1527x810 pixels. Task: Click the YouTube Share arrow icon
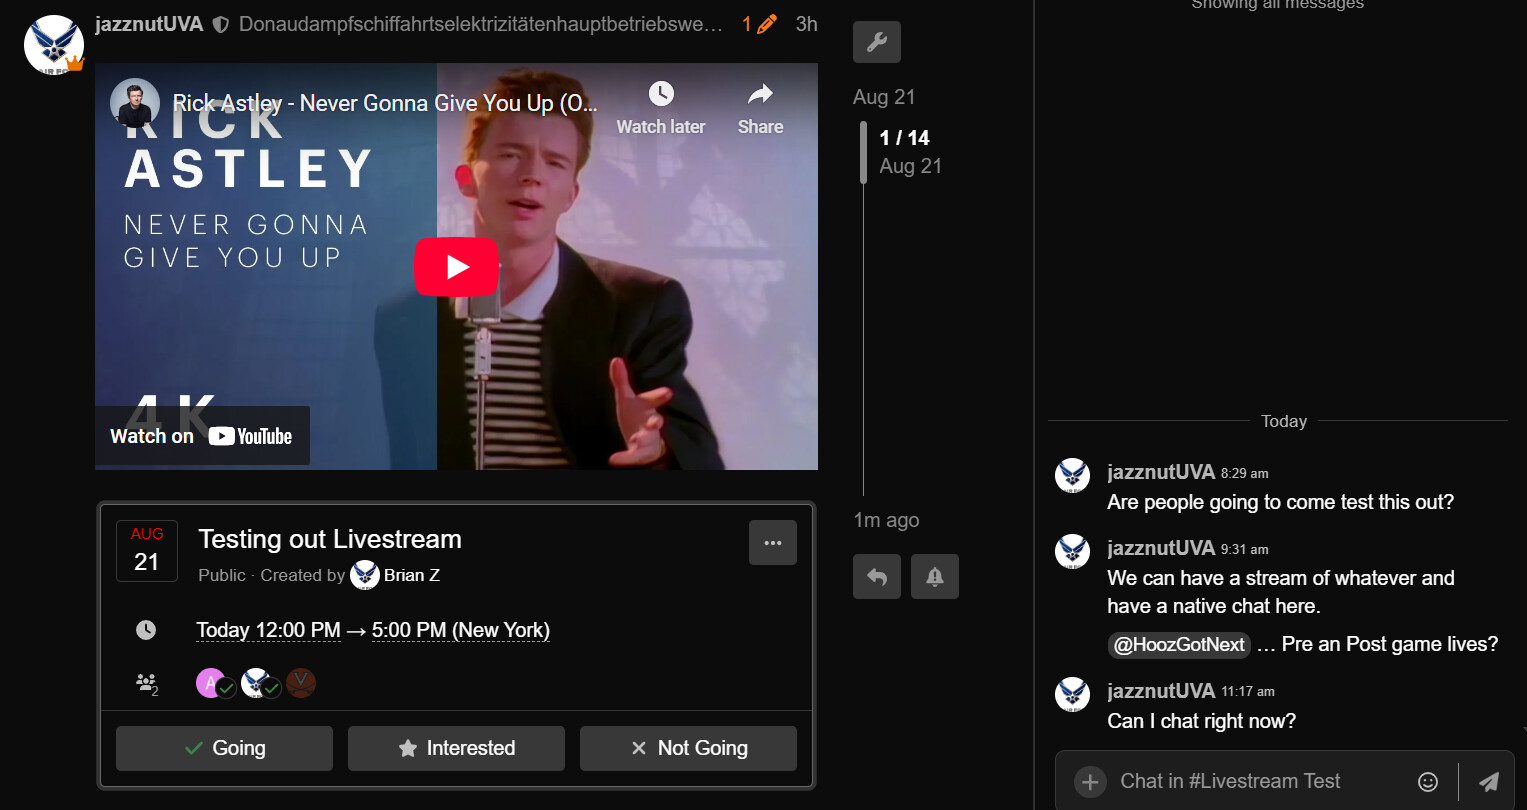tap(760, 94)
